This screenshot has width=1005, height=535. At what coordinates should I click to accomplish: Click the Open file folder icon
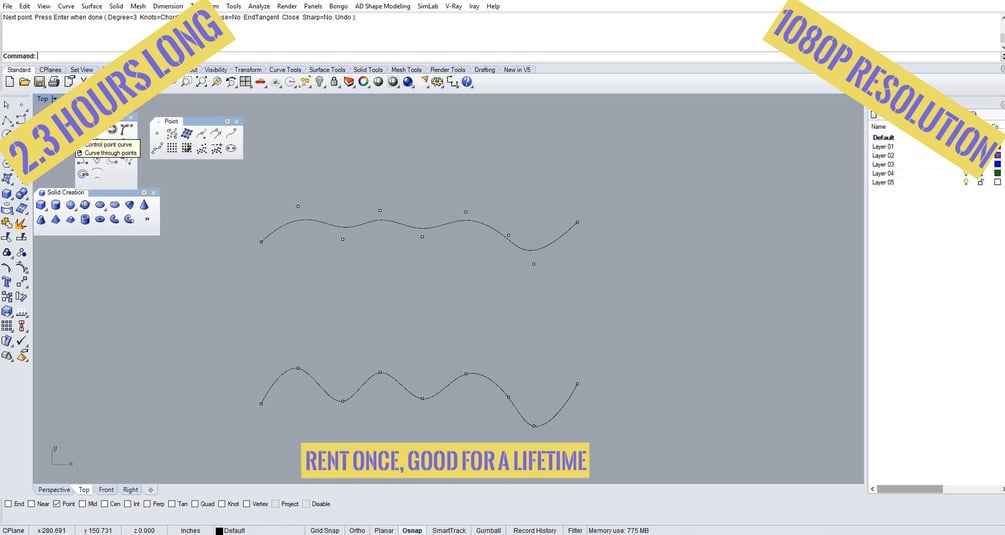(24, 82)
